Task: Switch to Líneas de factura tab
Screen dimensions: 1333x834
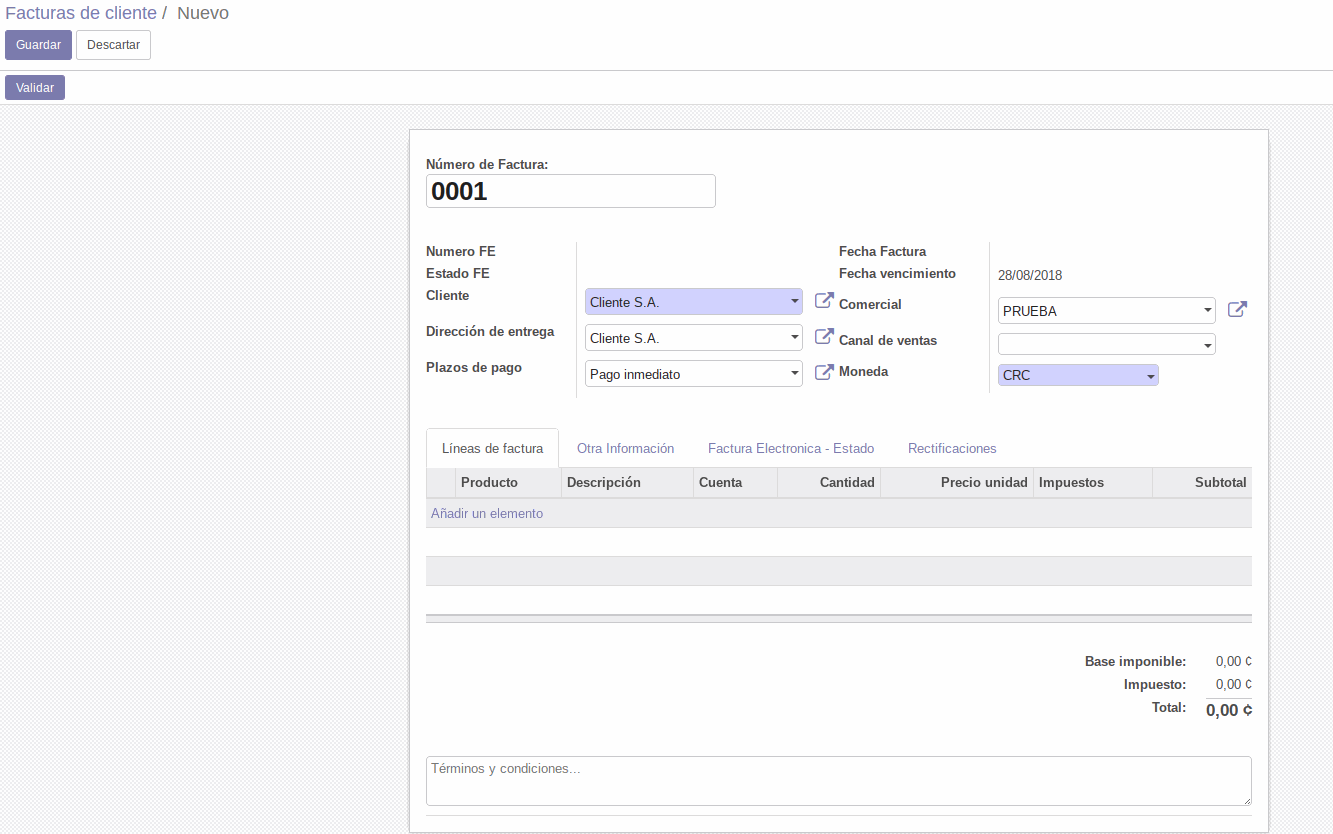Action: click(x=492, y=448)
